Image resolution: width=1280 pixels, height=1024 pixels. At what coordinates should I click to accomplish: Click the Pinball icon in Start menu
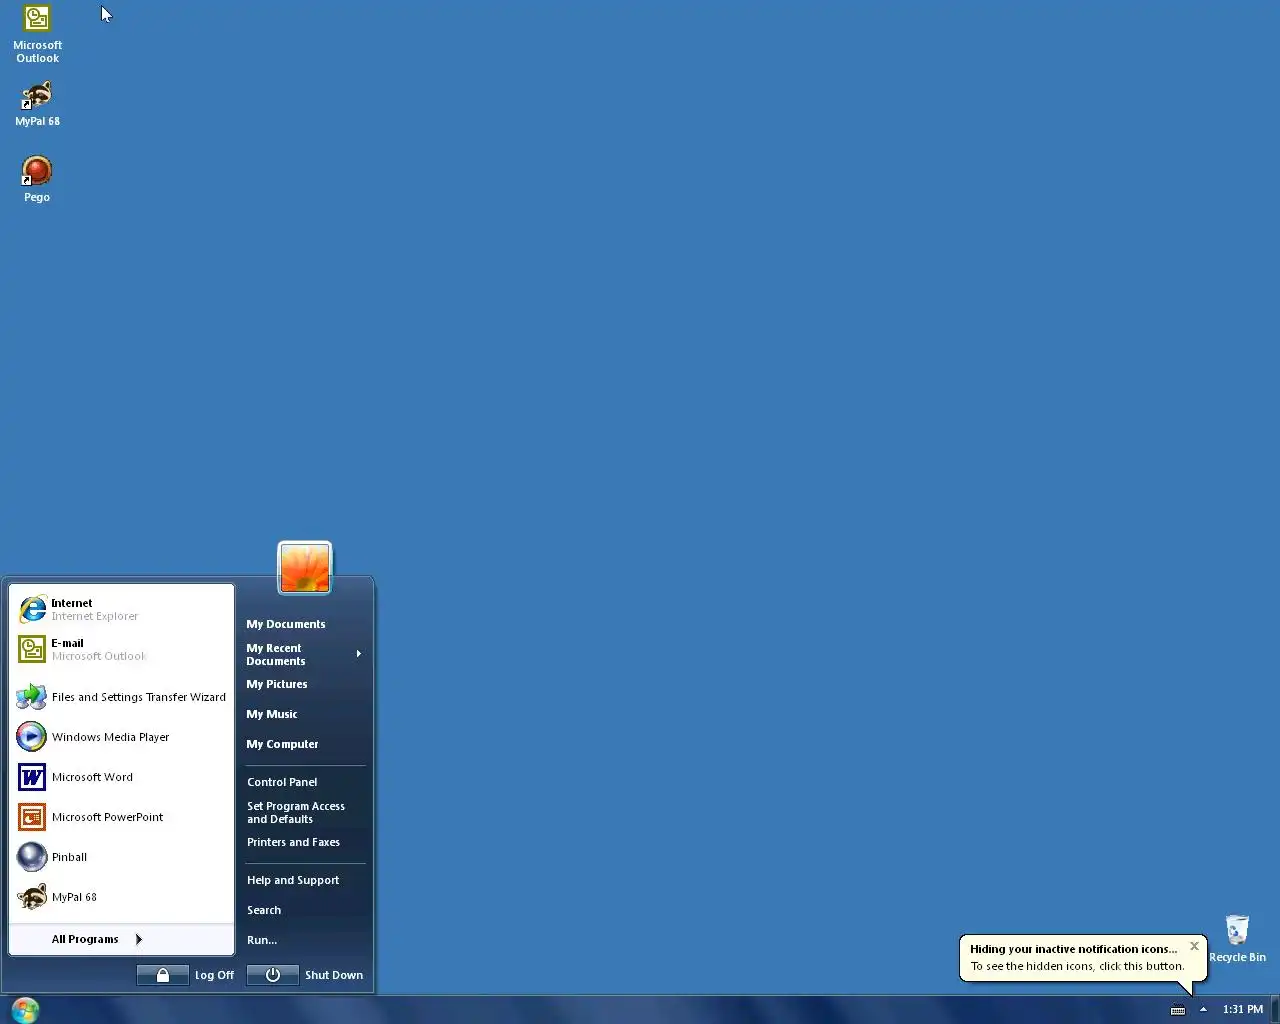pyautogui.click(x=32, y=857)
